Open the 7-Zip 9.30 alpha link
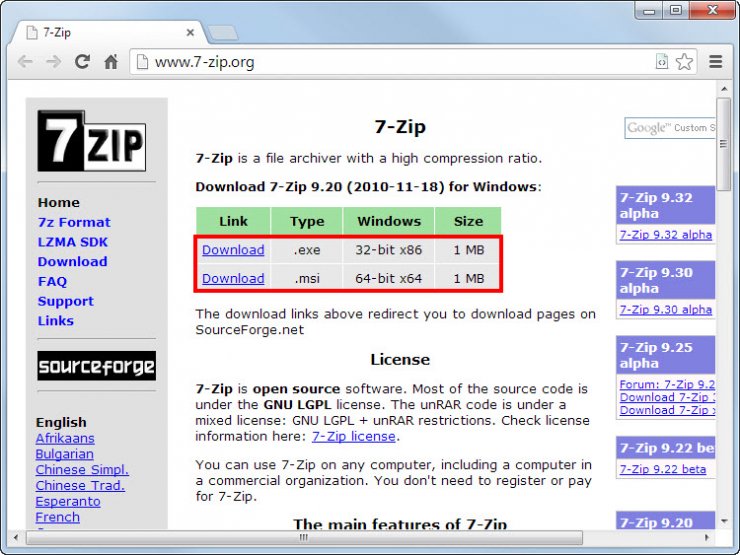Image resolution: width=740 pixels, height=555 pixels. [x=665, y=310]
